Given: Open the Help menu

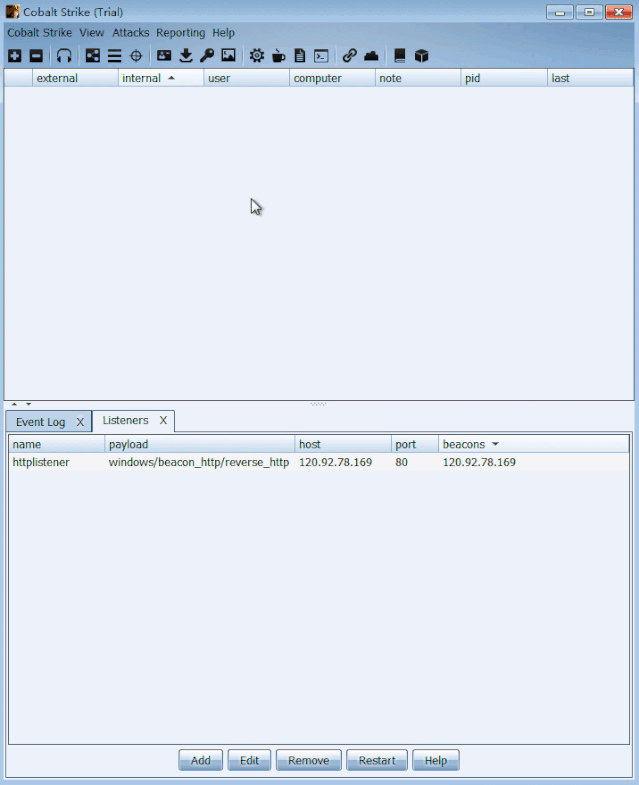Looking at the screenshot, I should pos(223,33).
